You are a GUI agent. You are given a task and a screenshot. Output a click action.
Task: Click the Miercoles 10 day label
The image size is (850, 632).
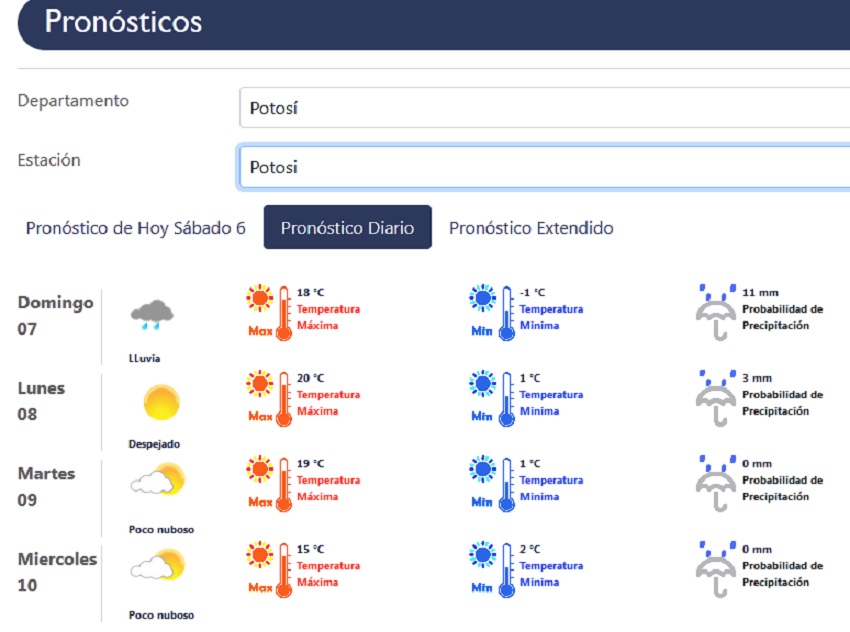57,572
